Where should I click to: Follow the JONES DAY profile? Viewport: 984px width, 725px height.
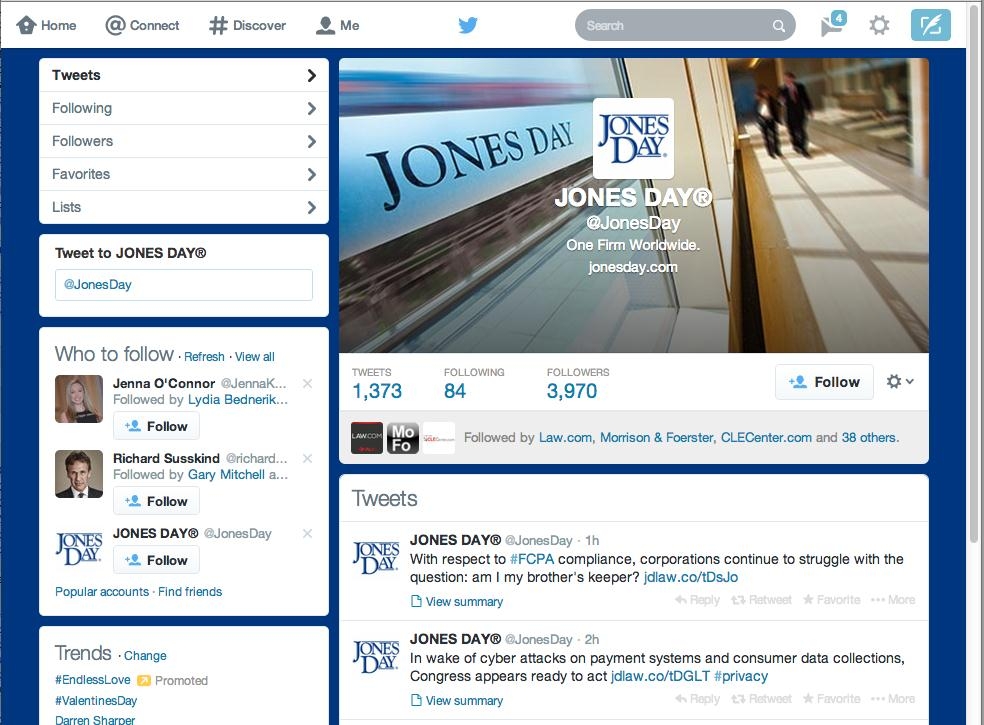(x=824, y=382)
